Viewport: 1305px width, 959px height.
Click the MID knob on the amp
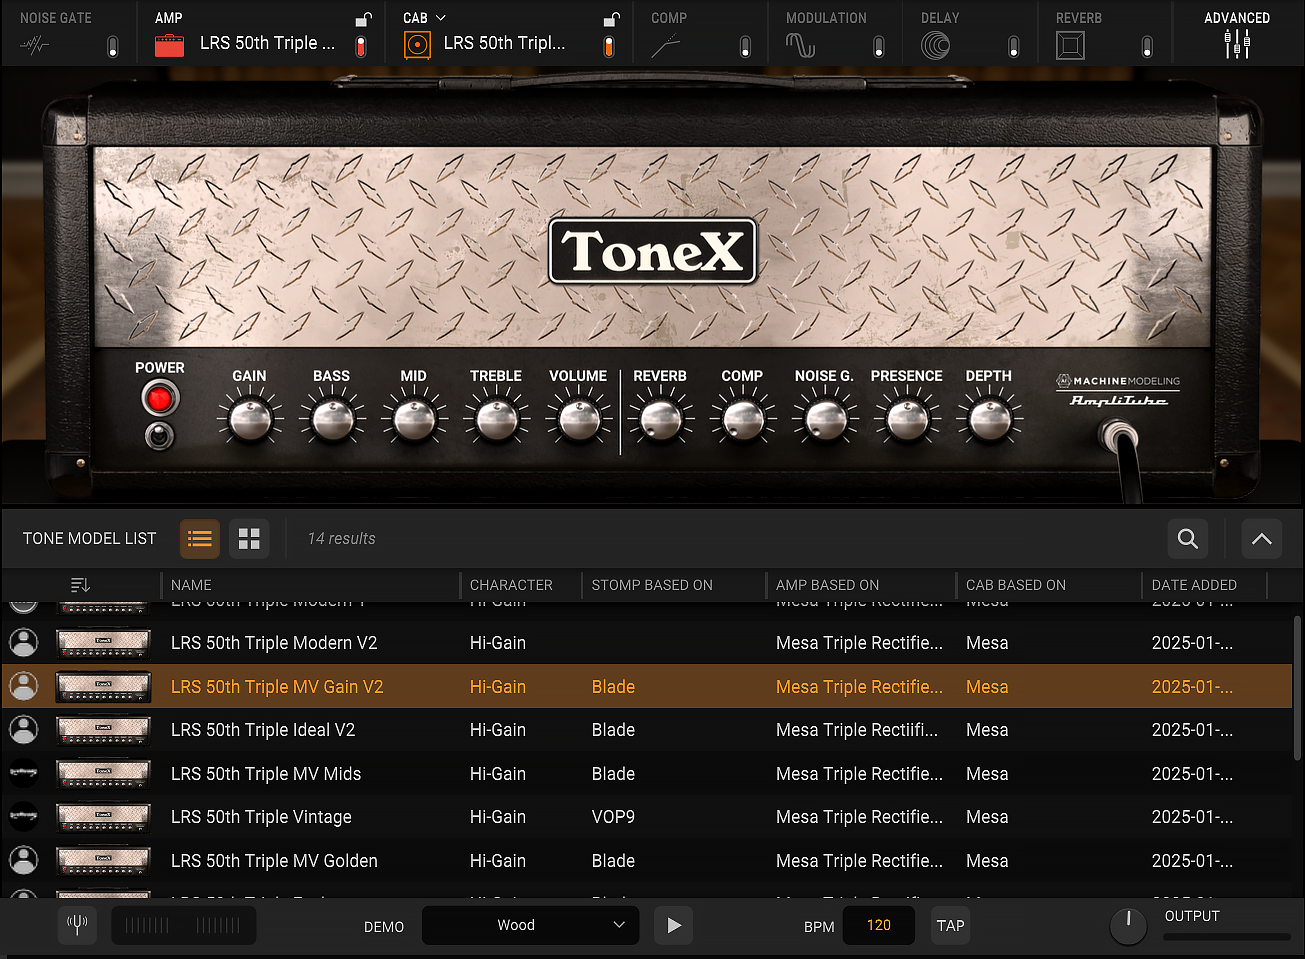[x=414, y=420]
